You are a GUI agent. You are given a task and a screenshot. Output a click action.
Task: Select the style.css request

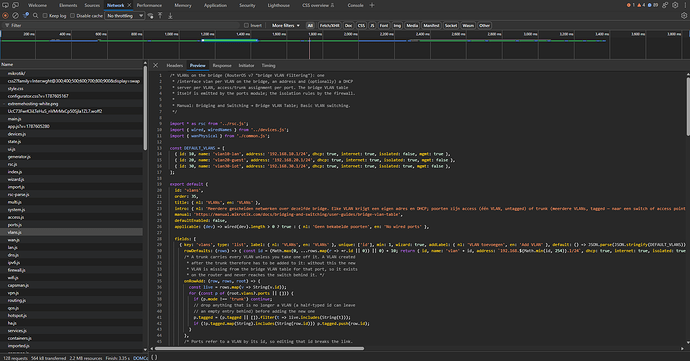pyautogui.click(x=71, y=88)
